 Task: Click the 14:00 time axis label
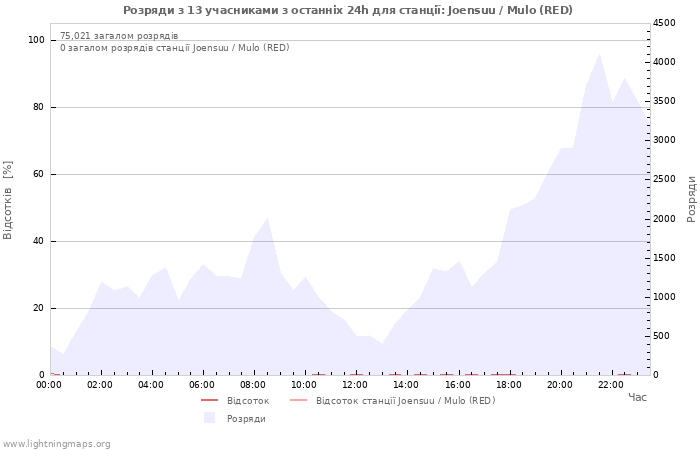(x=406, y=385)
